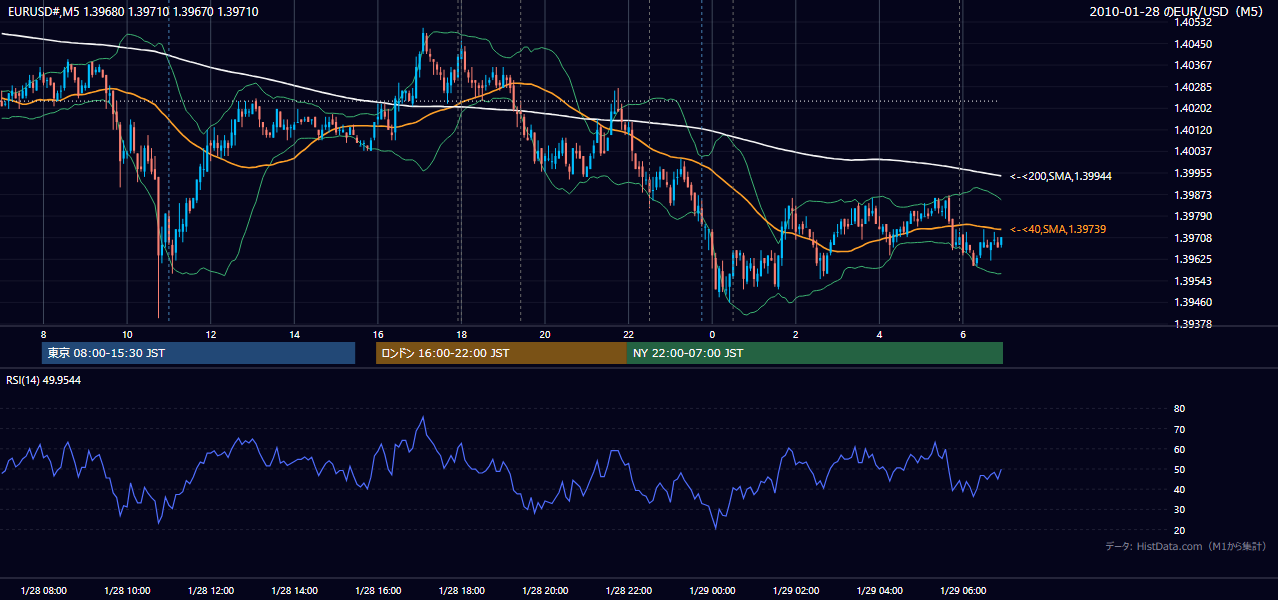Click the 1/28 18:00 bottom time label
Screen dimensions: 1278x600
[461, 591]
